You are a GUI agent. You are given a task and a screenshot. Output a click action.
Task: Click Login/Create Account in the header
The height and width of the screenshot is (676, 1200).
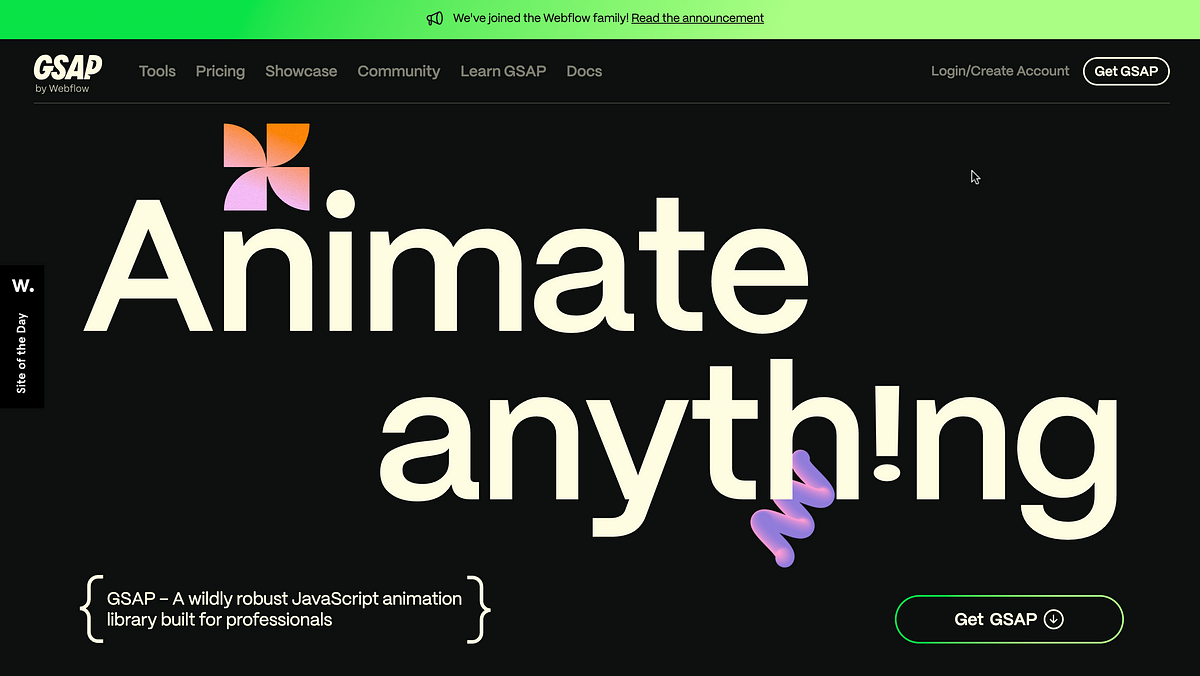coord(999,71)
